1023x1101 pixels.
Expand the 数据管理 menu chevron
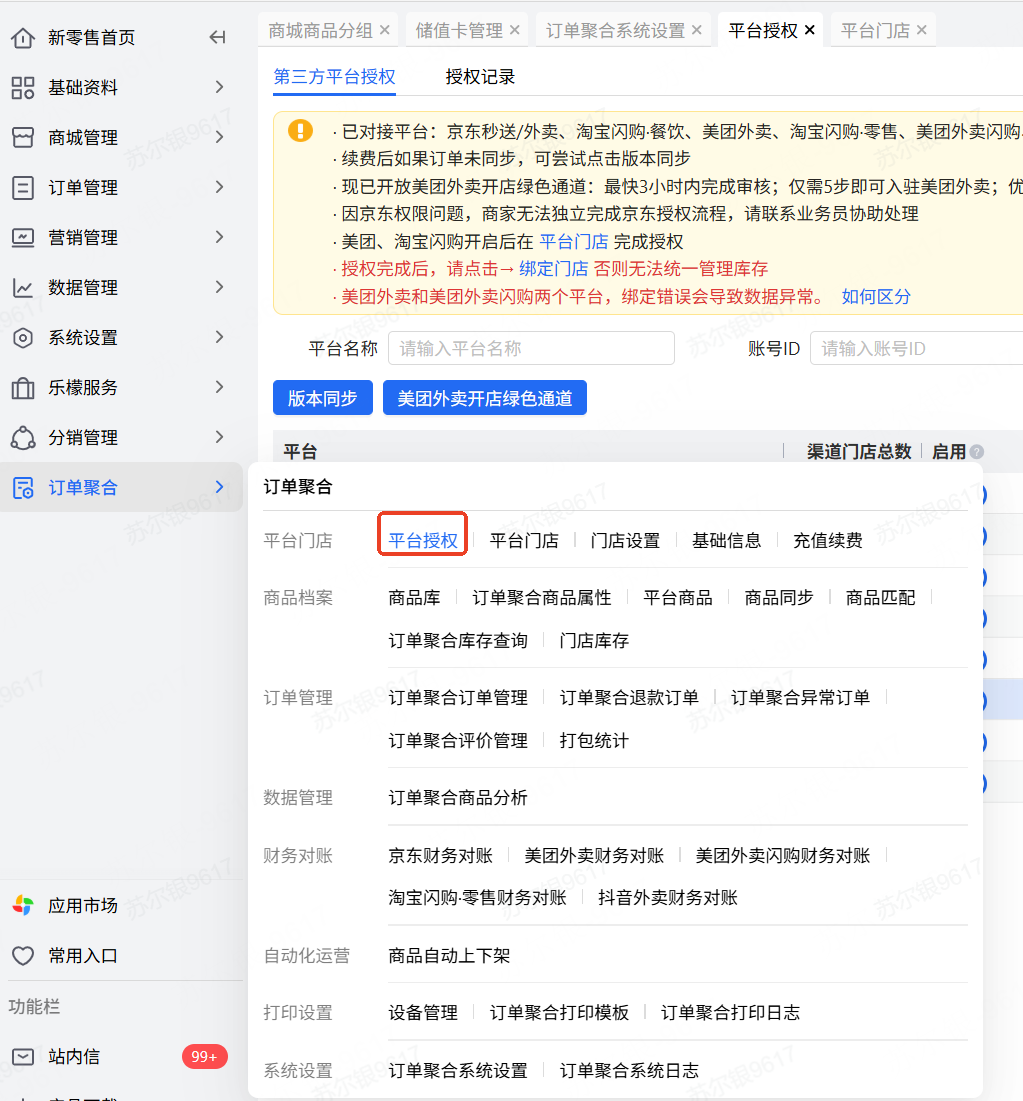coord(220,287)
